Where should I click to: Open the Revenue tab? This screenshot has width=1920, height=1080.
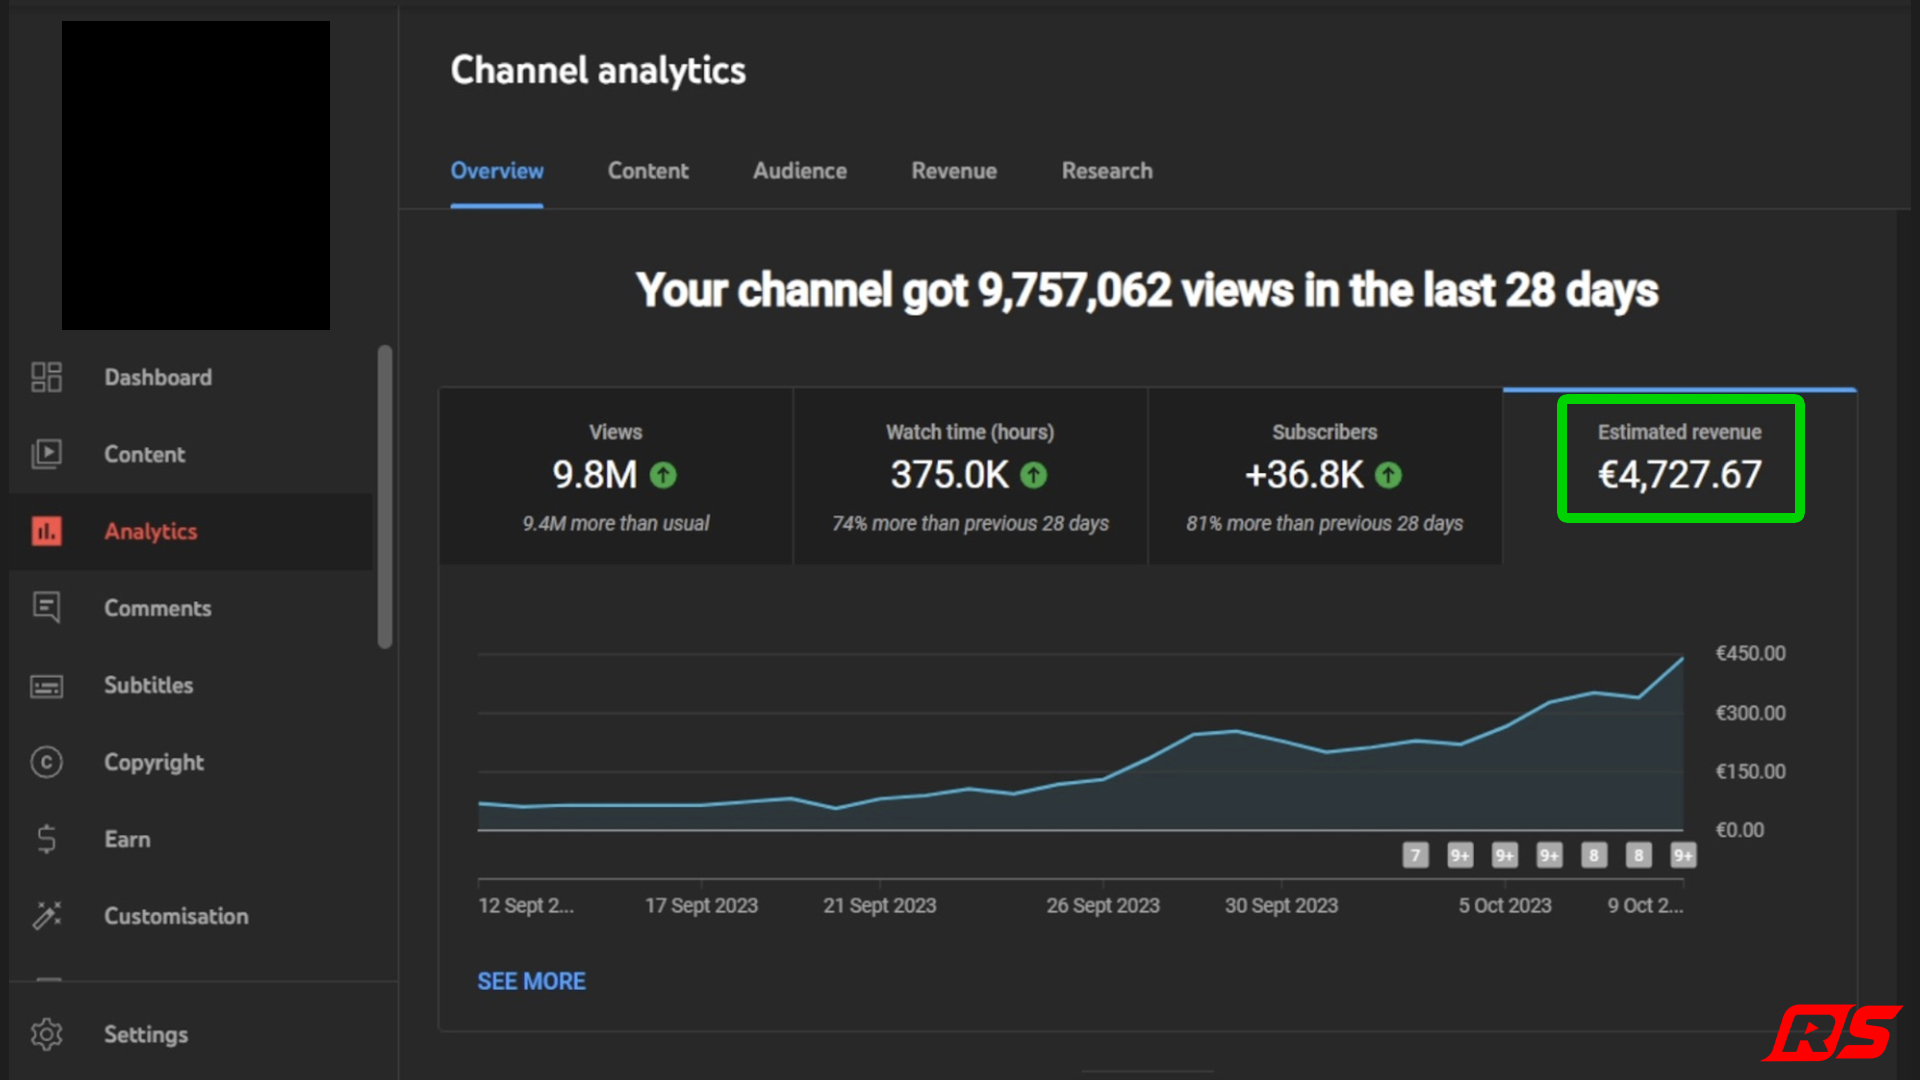[954, 171]
